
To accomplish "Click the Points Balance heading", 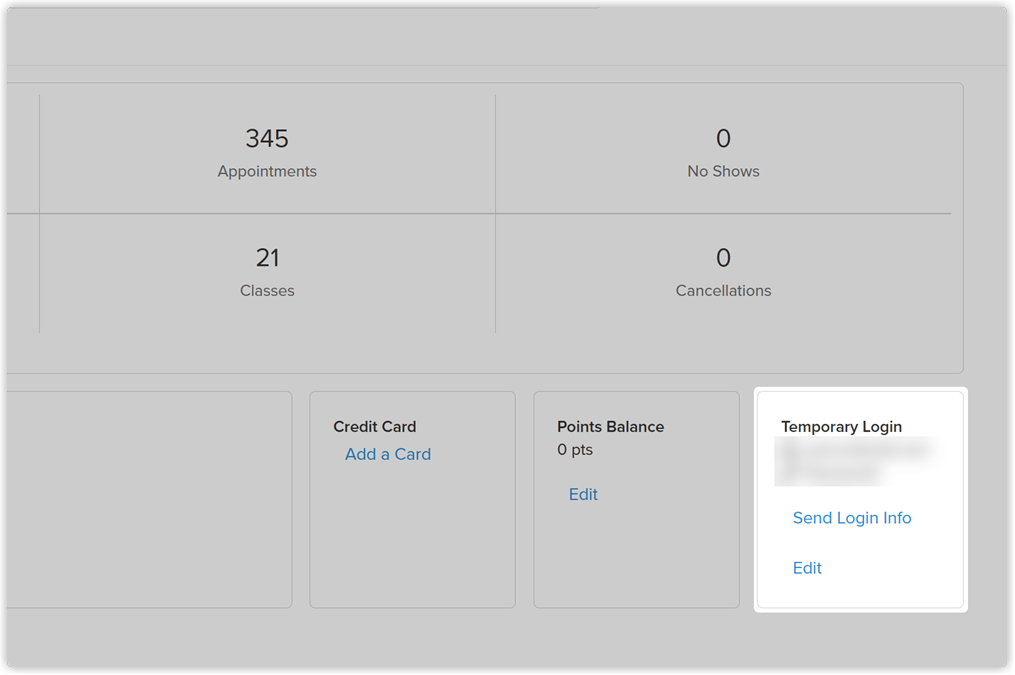I will 610,427.
